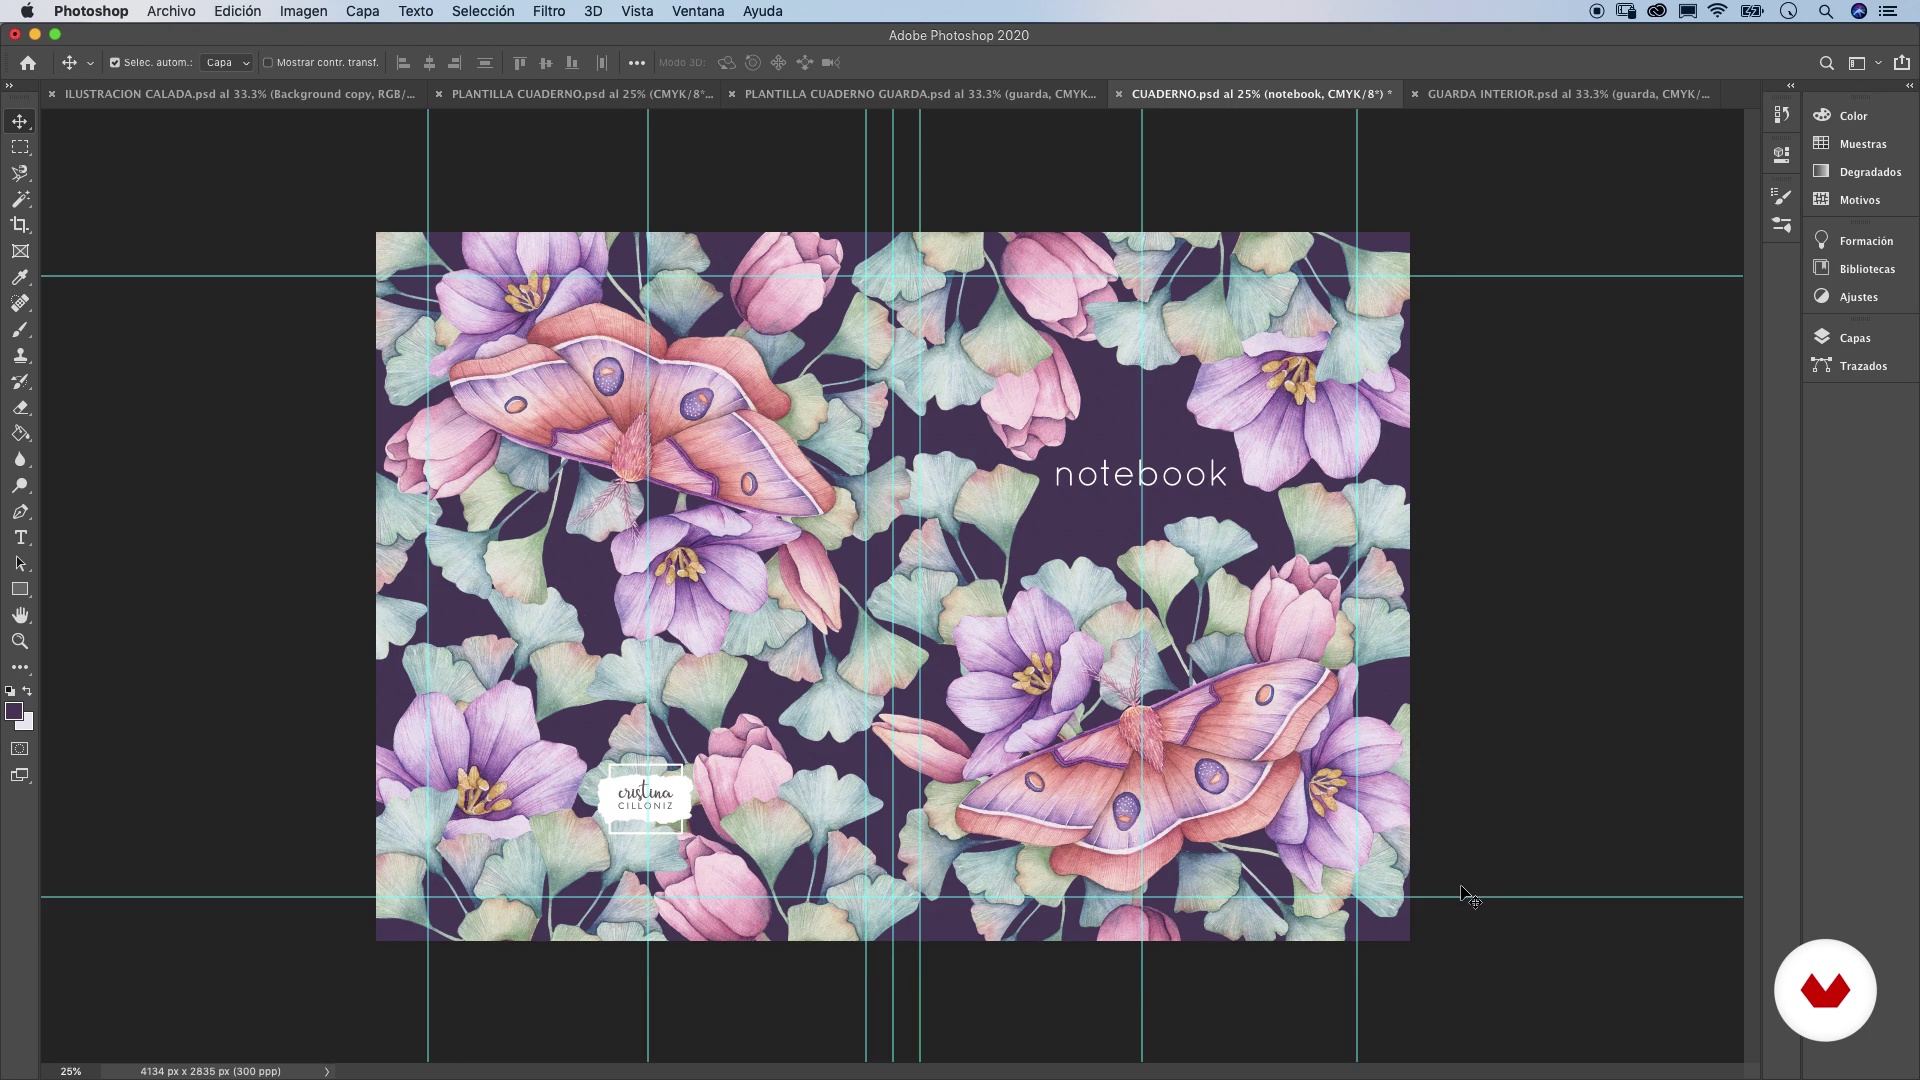
Task: Select the History Brush tool
Action: (x=20, y=381)
